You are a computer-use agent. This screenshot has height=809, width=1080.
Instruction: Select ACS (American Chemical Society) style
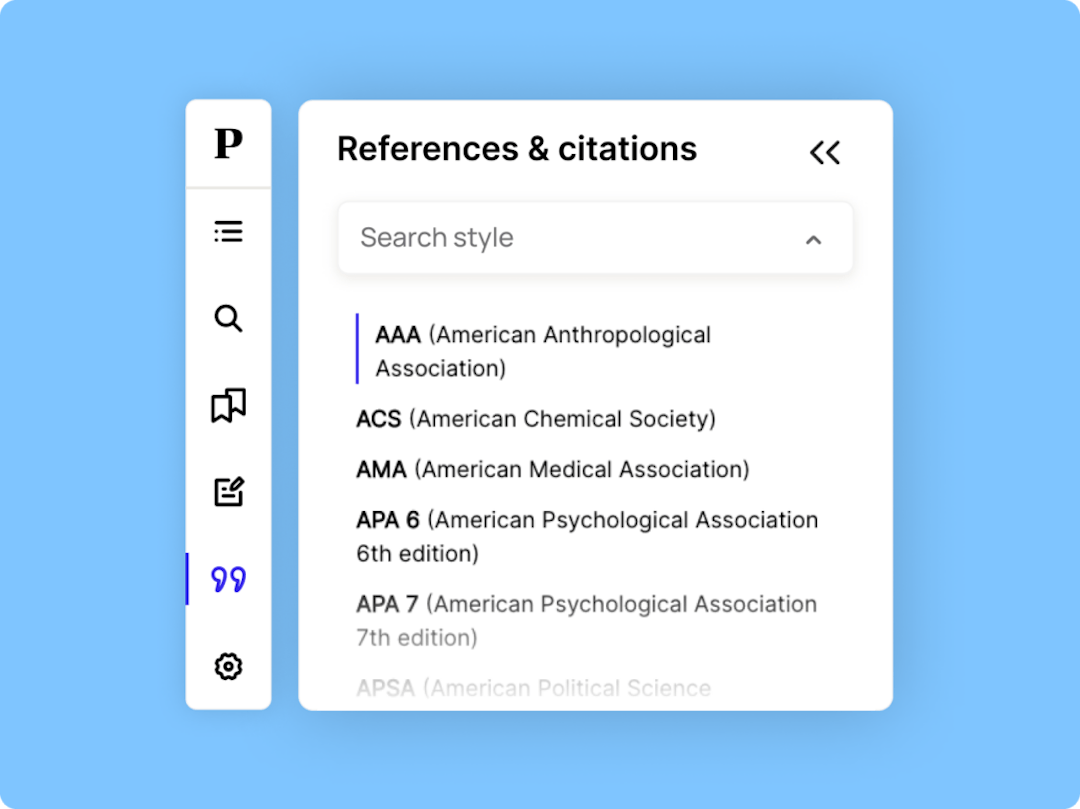536,419
